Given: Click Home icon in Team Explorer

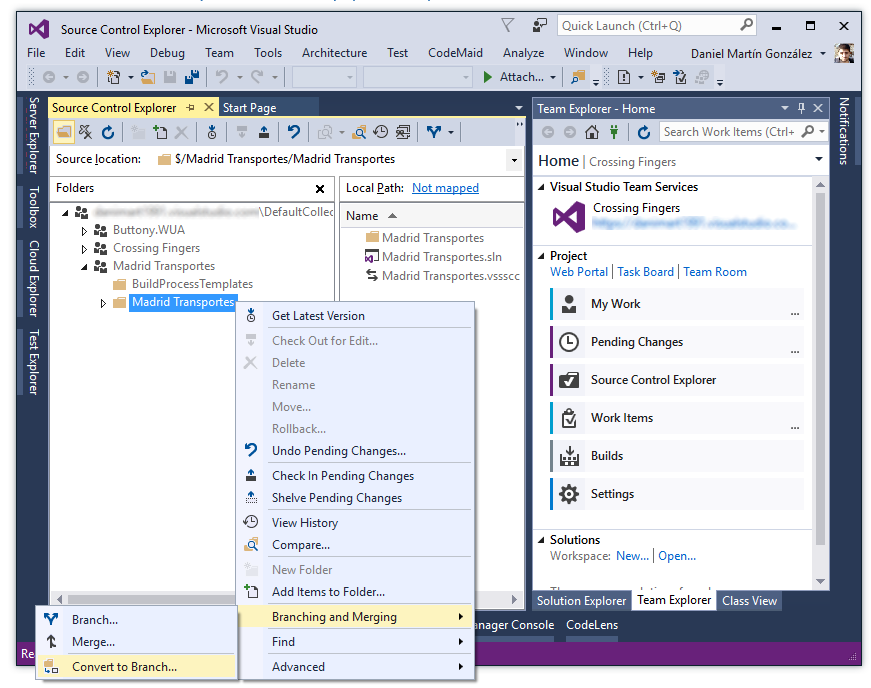Looking at the screenshot, I should (x=592, y=132).
